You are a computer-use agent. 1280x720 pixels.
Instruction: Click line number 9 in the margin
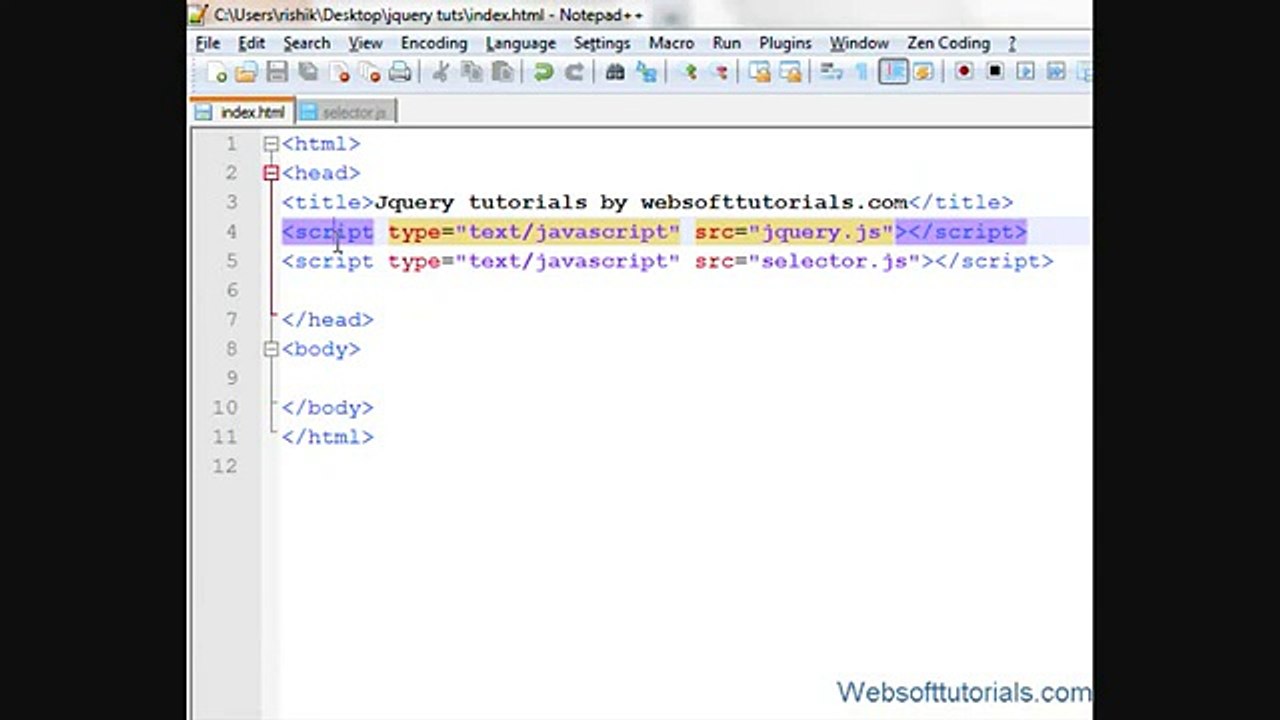tap(231, 378)
